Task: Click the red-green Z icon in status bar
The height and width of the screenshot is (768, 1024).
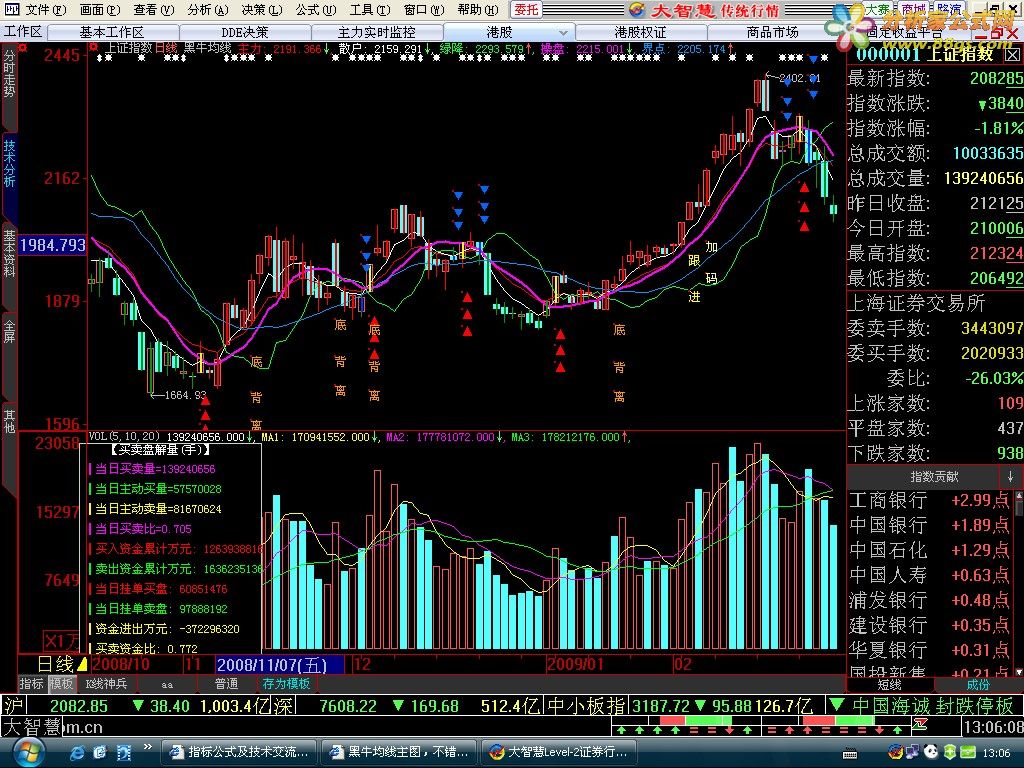Action: point(921,724)
